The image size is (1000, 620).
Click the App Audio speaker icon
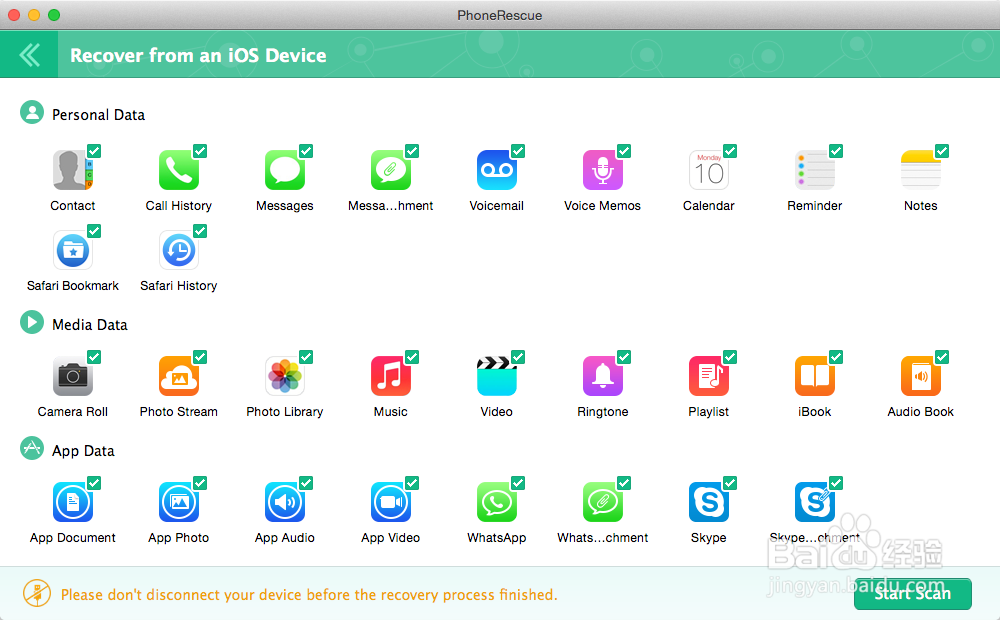coord(284,502)
